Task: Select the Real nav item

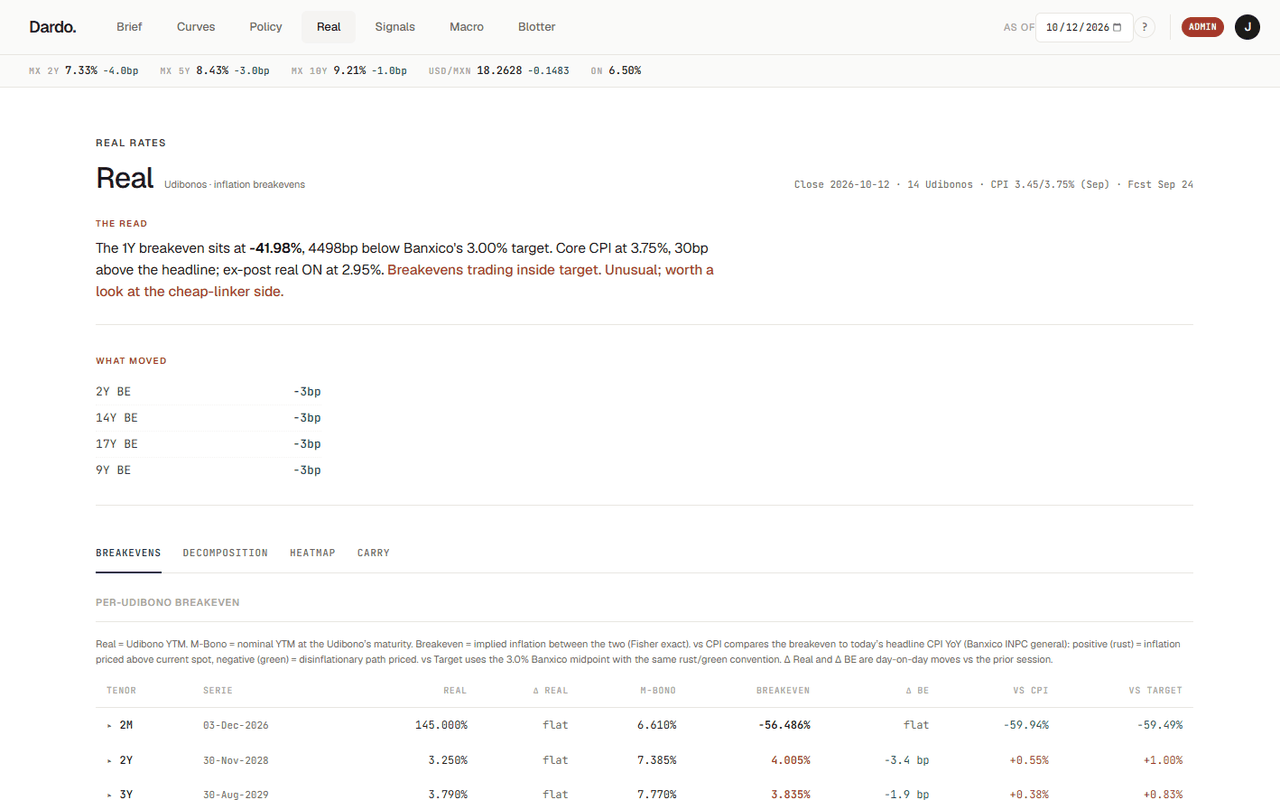Action: pos(329,27)
